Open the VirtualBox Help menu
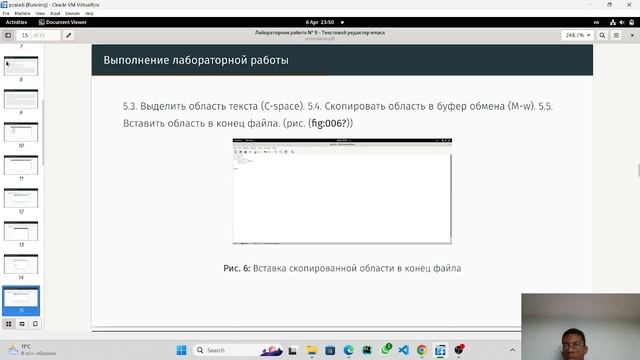640x360 pixels. pyautogui.click(x=89, y=13)
